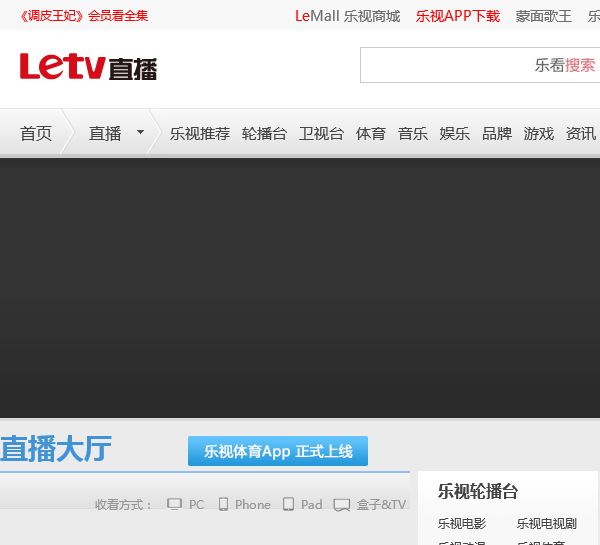Image resolution: width=600 pixels, height=545 pixels.
Task: Select the Phone viewing option label
Action: [x=253, y=504]
